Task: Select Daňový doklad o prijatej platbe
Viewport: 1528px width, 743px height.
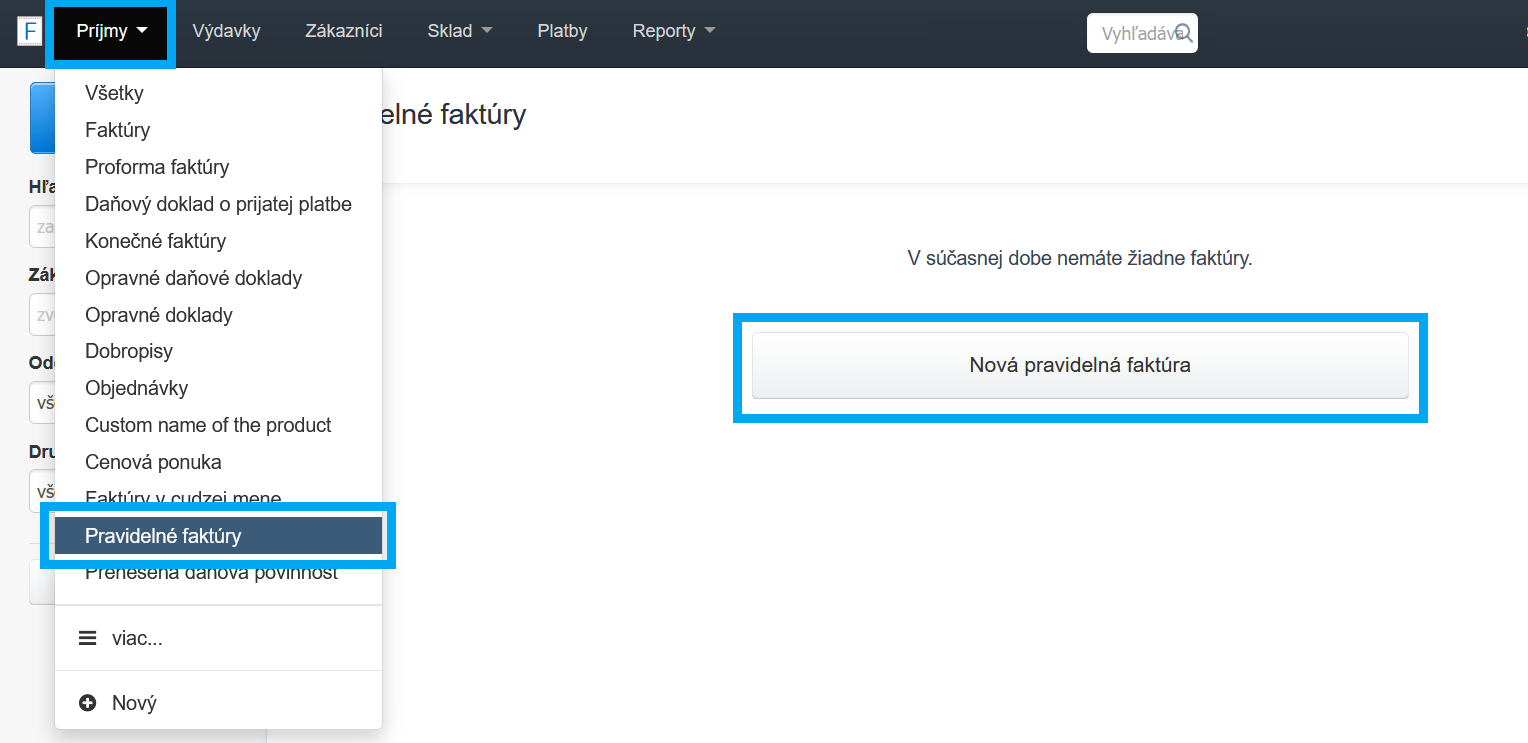Action: pyautogui.click(x=218, y=204)
